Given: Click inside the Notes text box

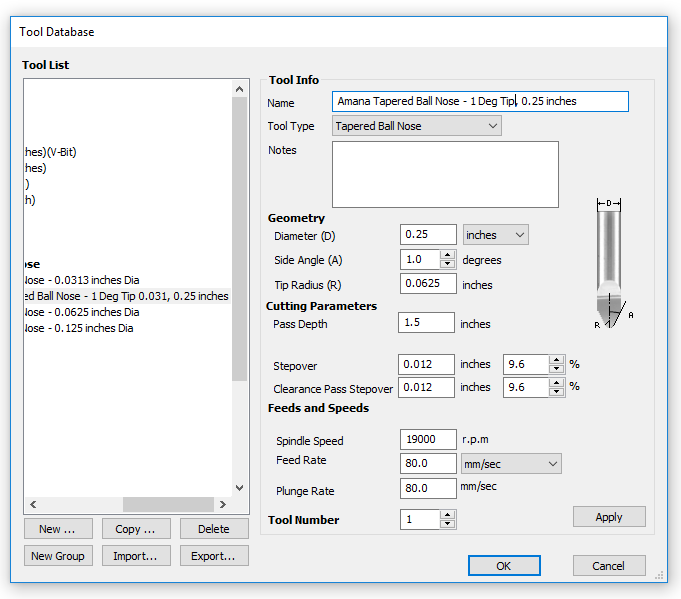Looking at the screenshot, I should [x=445, y=174].
